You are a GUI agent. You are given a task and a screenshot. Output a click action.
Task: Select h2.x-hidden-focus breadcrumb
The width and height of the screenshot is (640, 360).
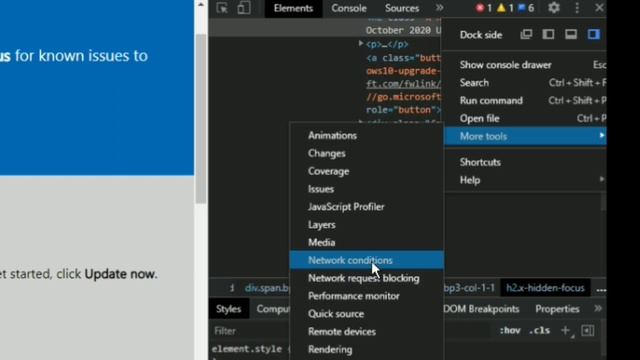tap(545, 288)
